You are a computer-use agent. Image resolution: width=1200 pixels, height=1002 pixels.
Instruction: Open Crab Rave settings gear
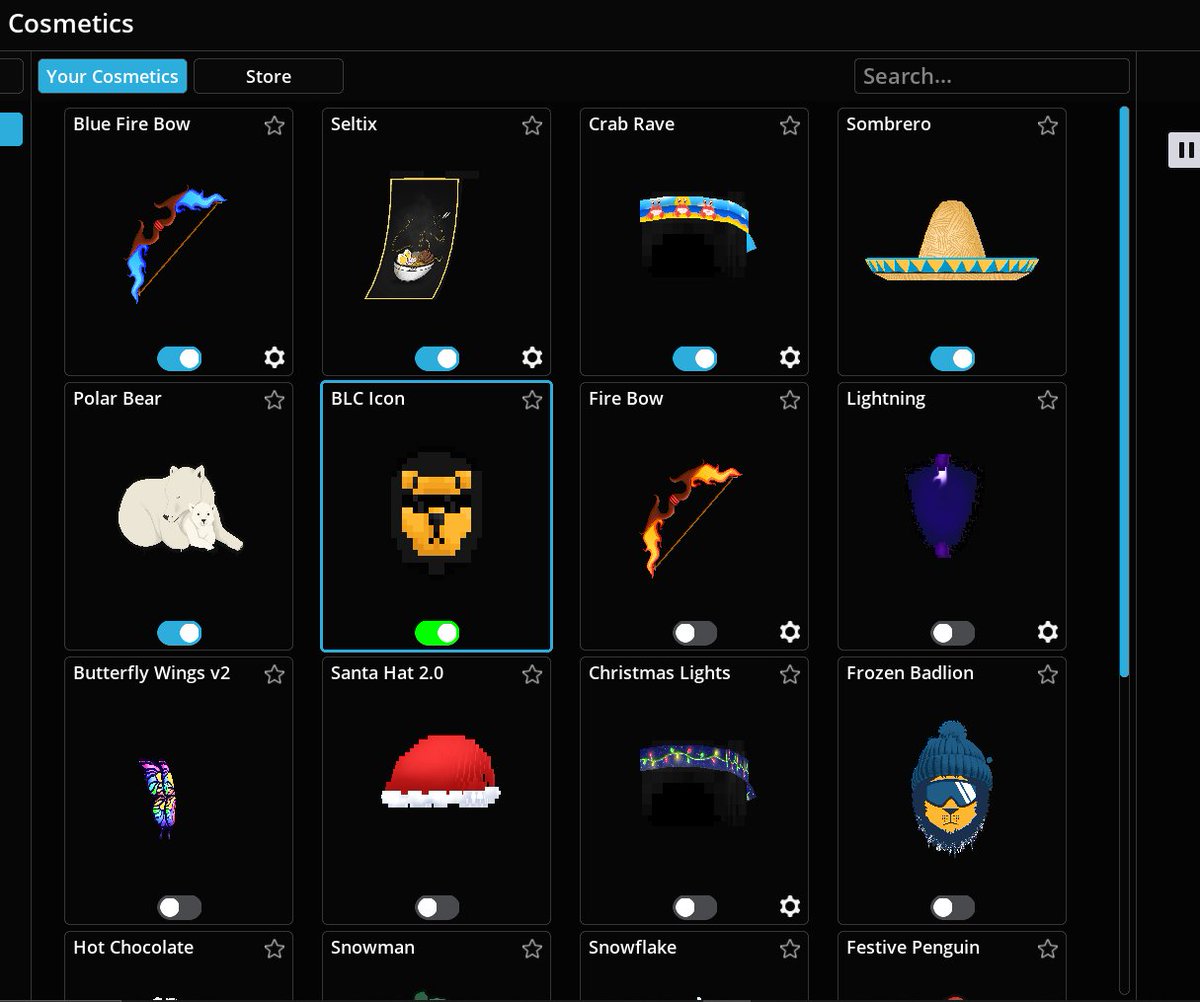[790, 357]
